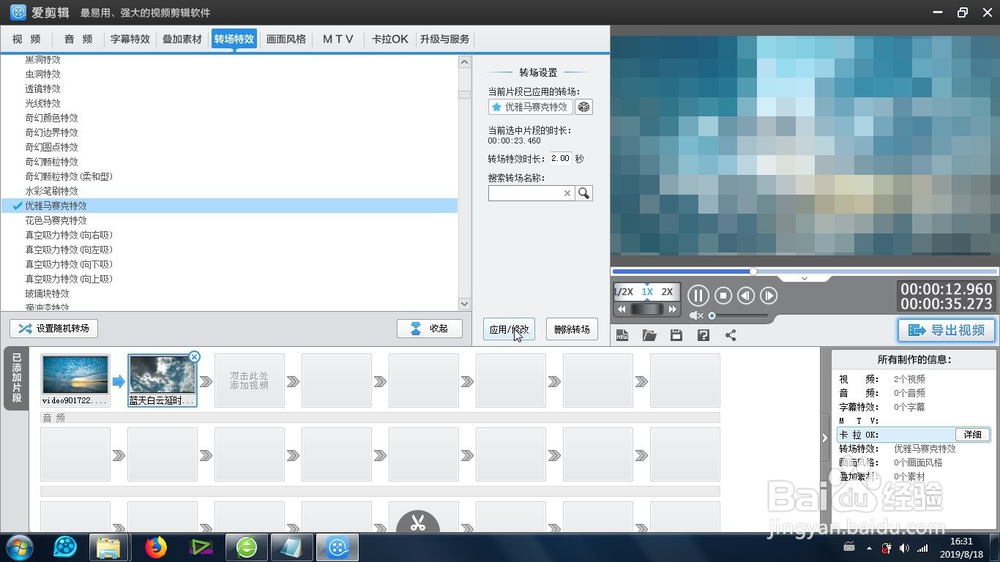
Task: Click the checked 优雅马赛克特效 row
Action: click(x=230, y=206)
